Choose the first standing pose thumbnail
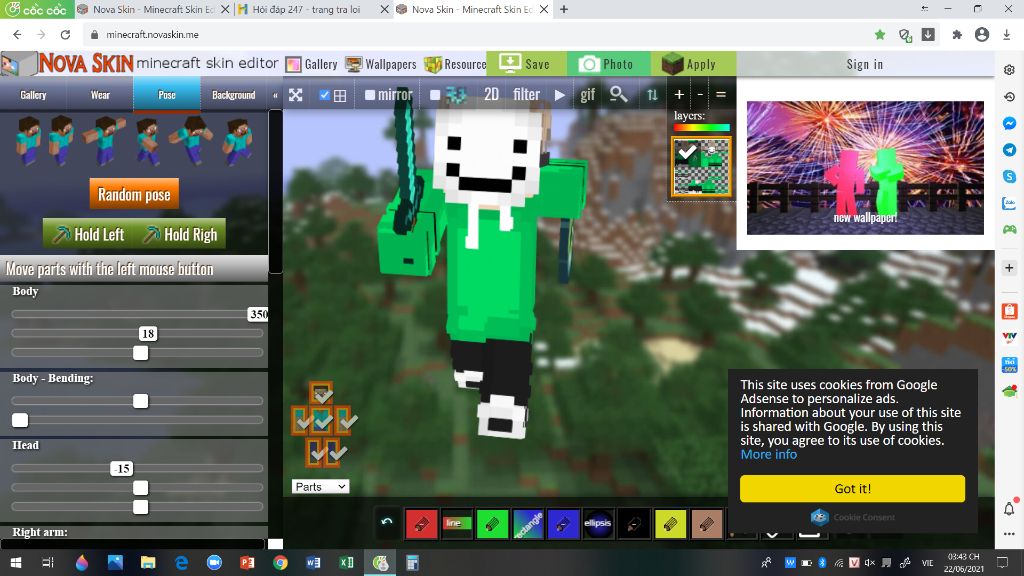This screenshot has width=1024, height=576. (x=28, y=140)
